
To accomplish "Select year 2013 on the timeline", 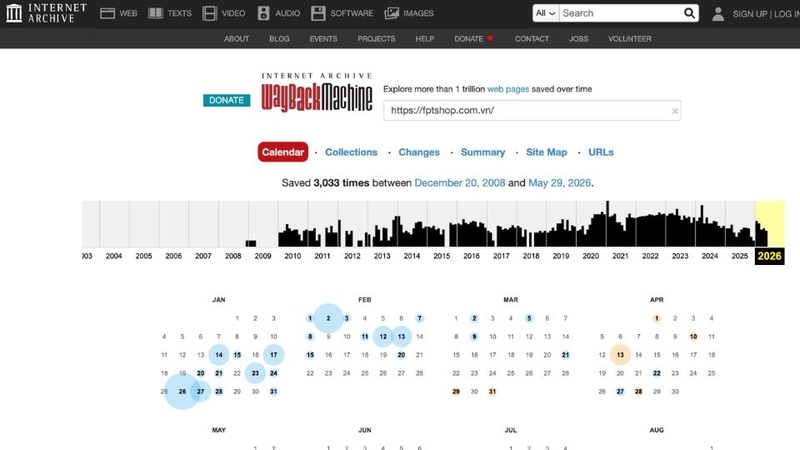I will coord(382,256).
